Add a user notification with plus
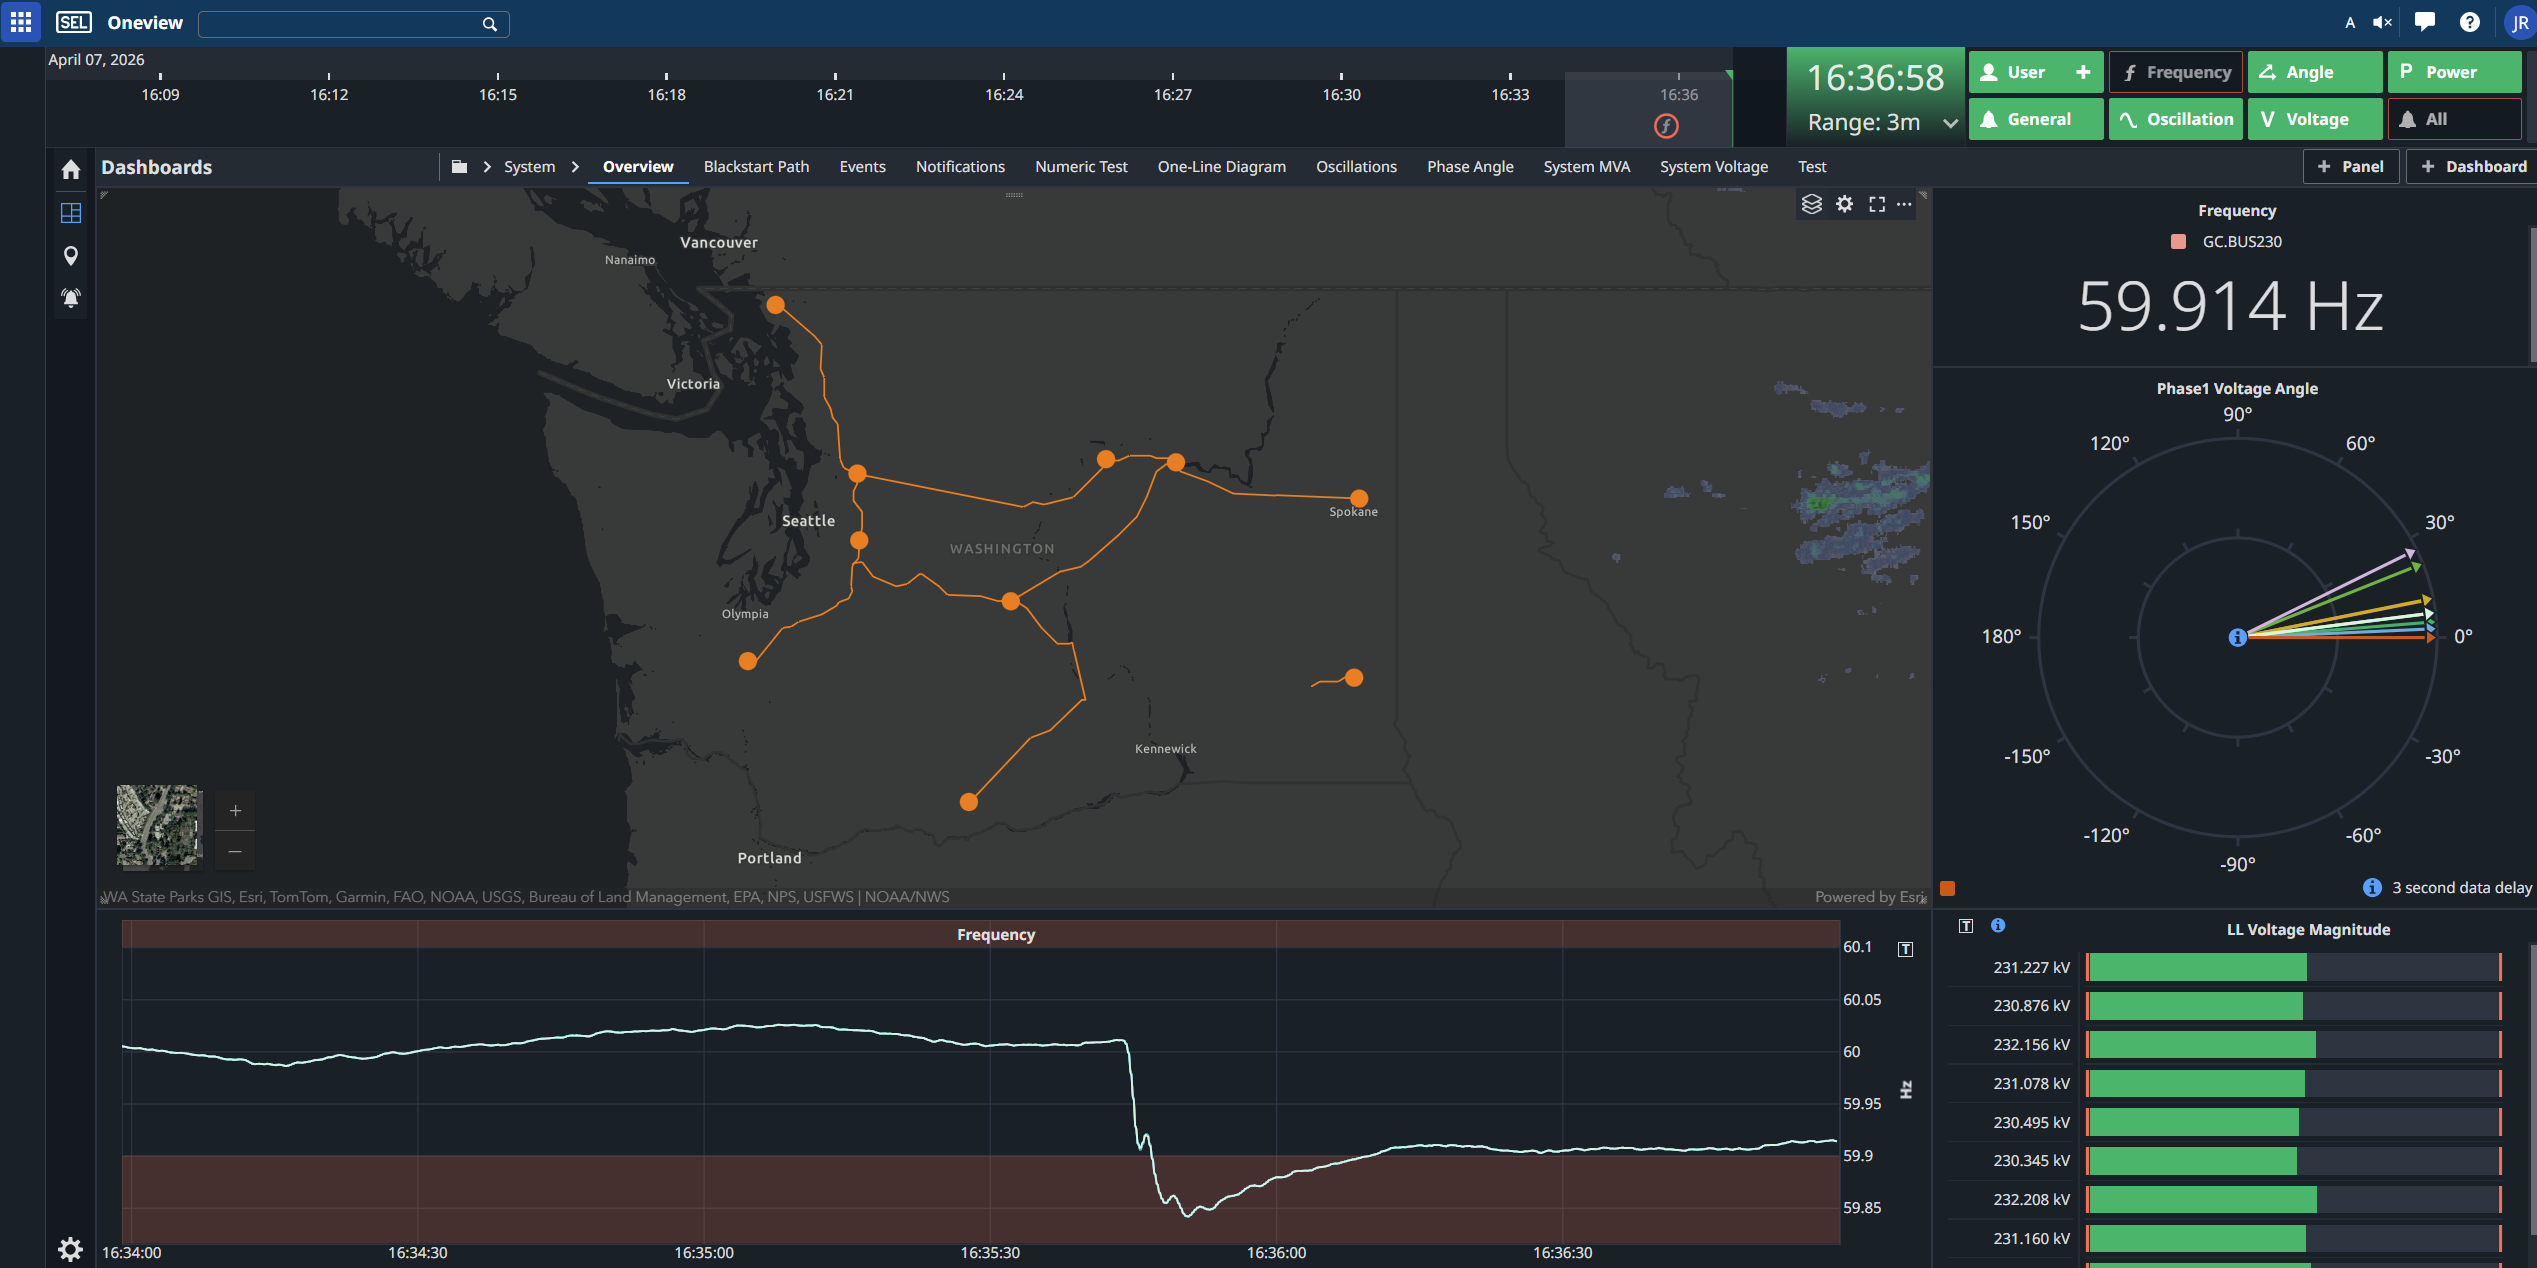 (x=2083, y=72)
